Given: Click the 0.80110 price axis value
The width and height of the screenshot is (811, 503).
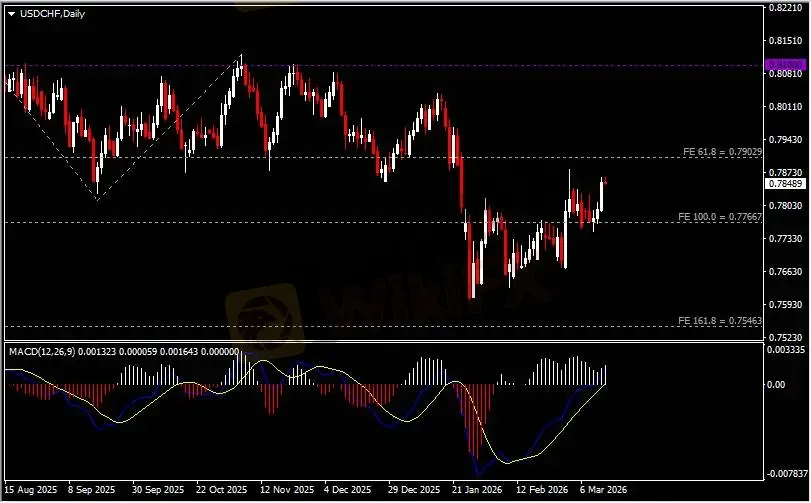Looking at the screenshot, I should (785, 106).
